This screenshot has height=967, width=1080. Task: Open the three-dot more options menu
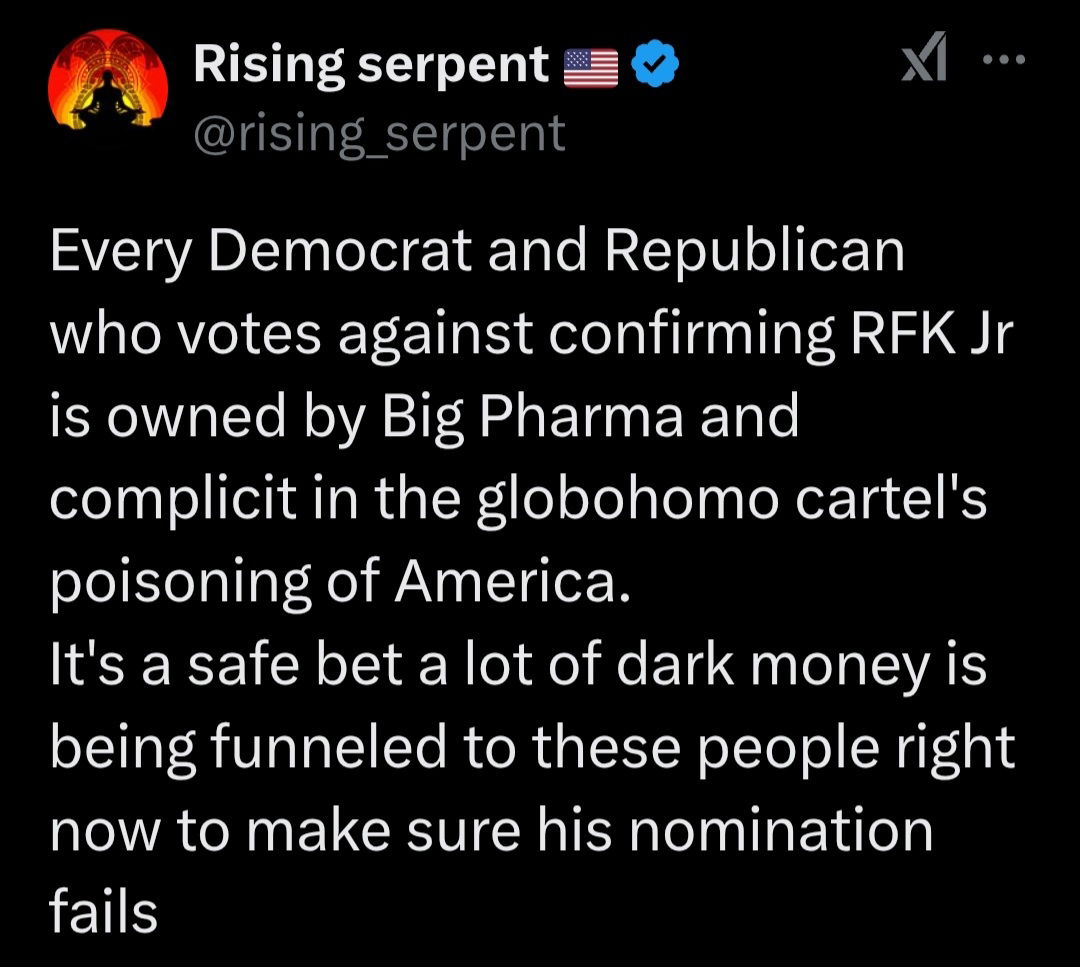[x=1004, y=60]
